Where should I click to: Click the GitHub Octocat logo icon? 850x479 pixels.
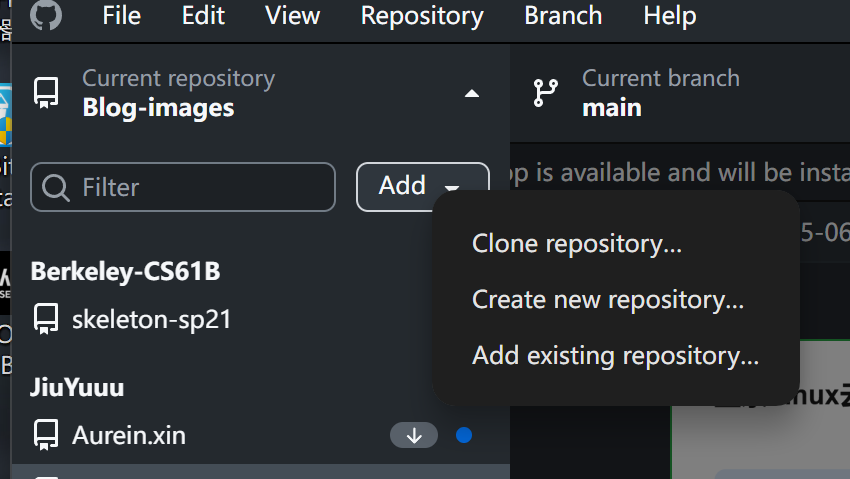tap(46, 15)
